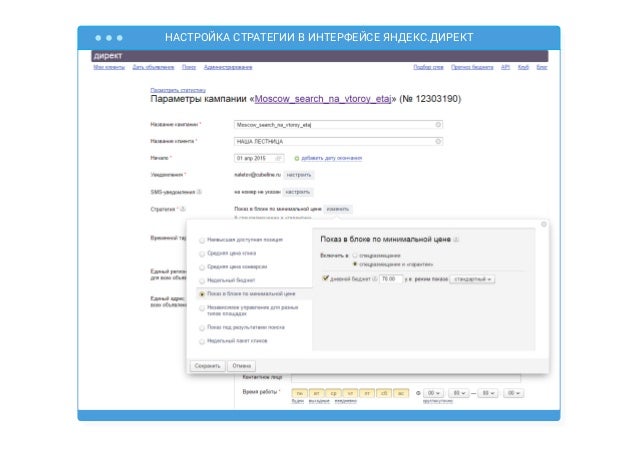The width and height of the screenshot is (638, 450).
Task: Select 'Недельный пакет кликов' strategy radio
Action: [x=202, y=341]
